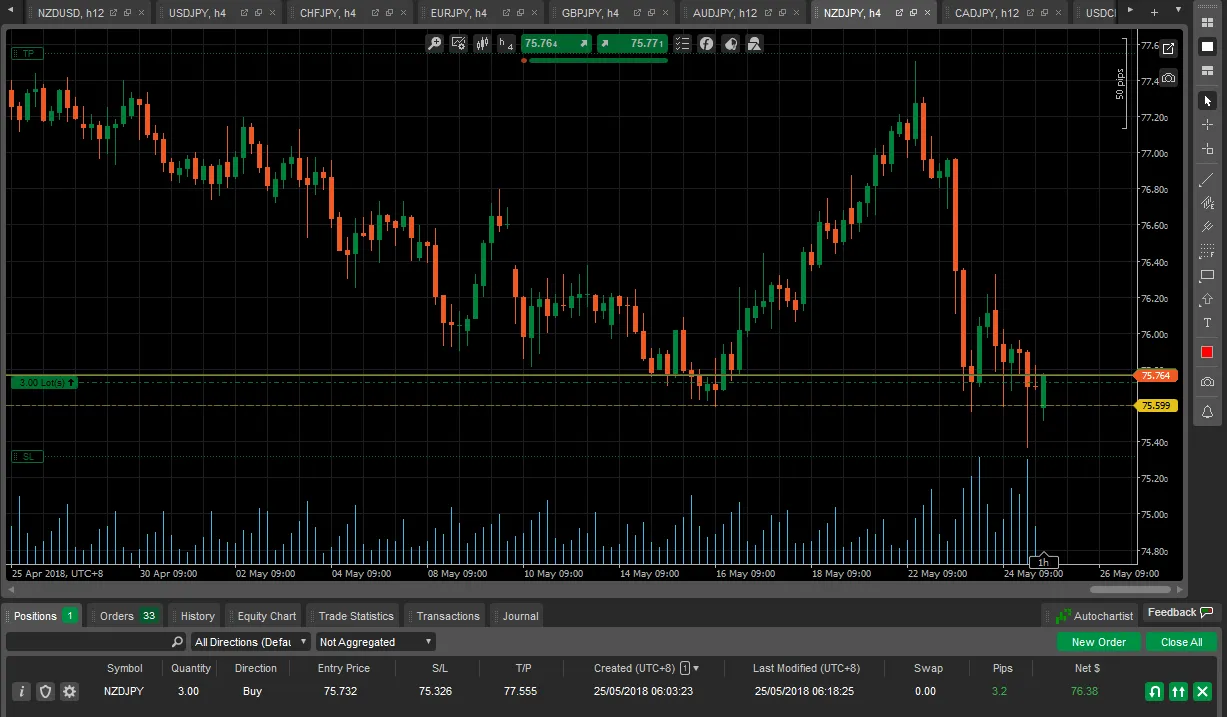Select the arrow icon drawing tool
1227x717 pixels.
click(x=1207, y=299)
